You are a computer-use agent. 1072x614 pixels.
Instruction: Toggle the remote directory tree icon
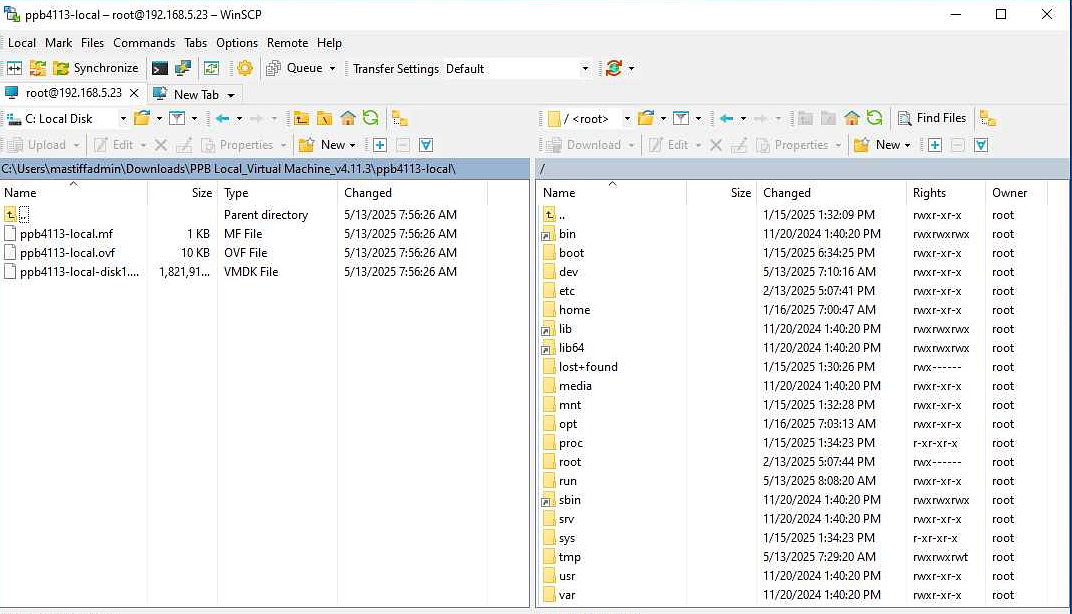coord(988,118)
